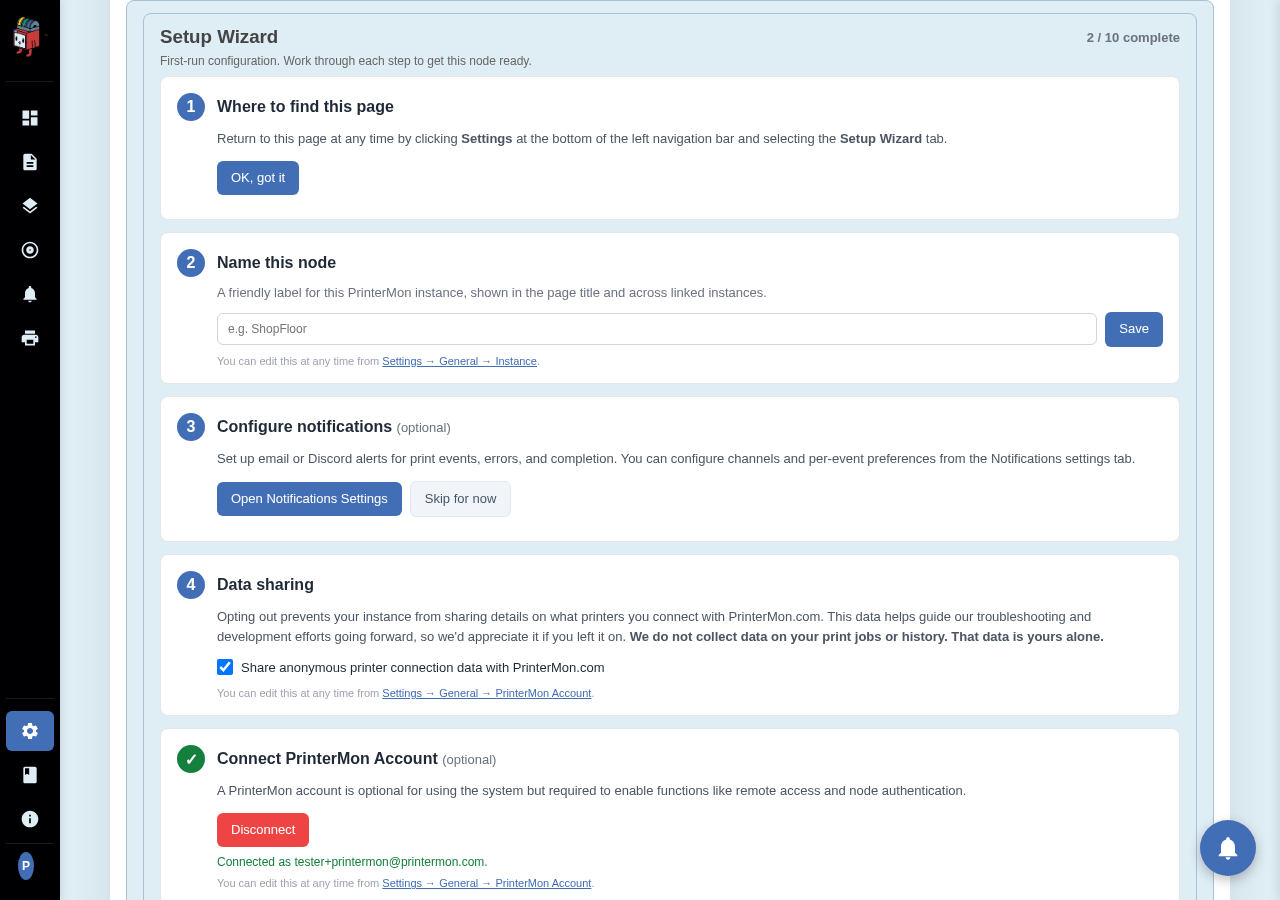Click the "2 / 10 complete" progress text
The height and width of the screenshot is (900, 1280).
coord(1133,38)
